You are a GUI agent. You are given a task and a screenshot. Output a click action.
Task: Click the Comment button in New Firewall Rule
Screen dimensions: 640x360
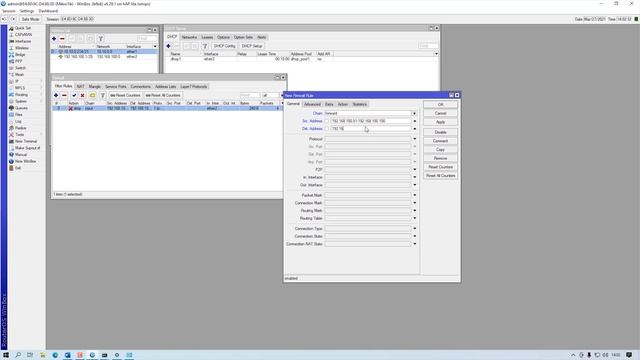coord(440,141)
